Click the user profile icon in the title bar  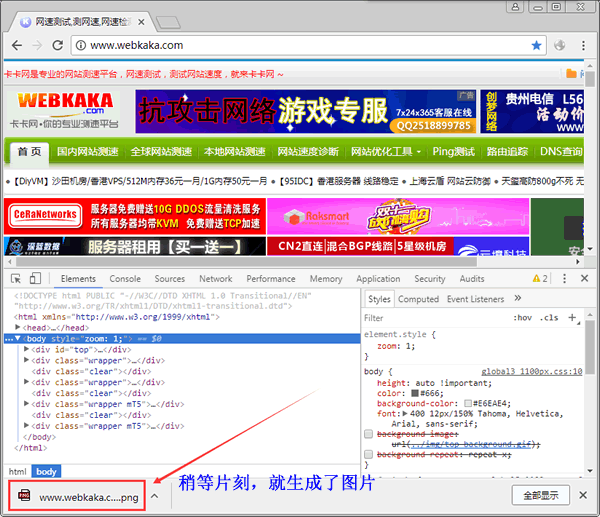coord(516,7)
